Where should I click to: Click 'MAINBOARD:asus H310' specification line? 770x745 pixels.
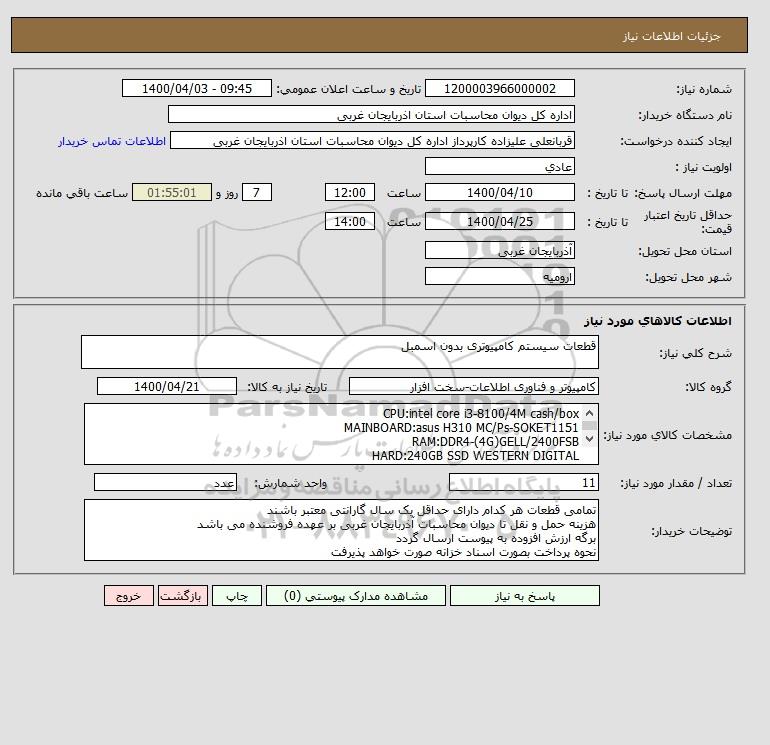click(461, 428)
